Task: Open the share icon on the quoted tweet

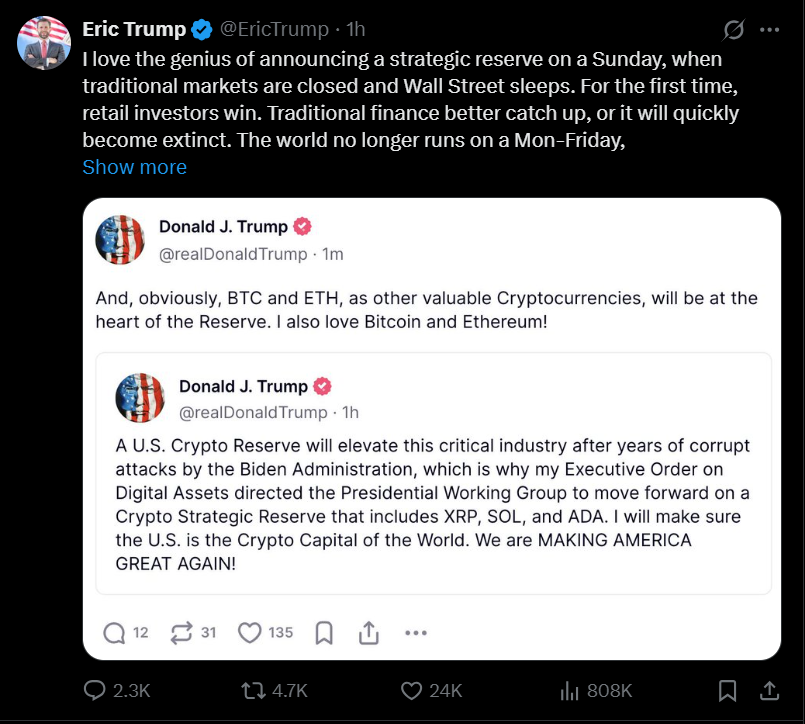Action: coord(367,632)
